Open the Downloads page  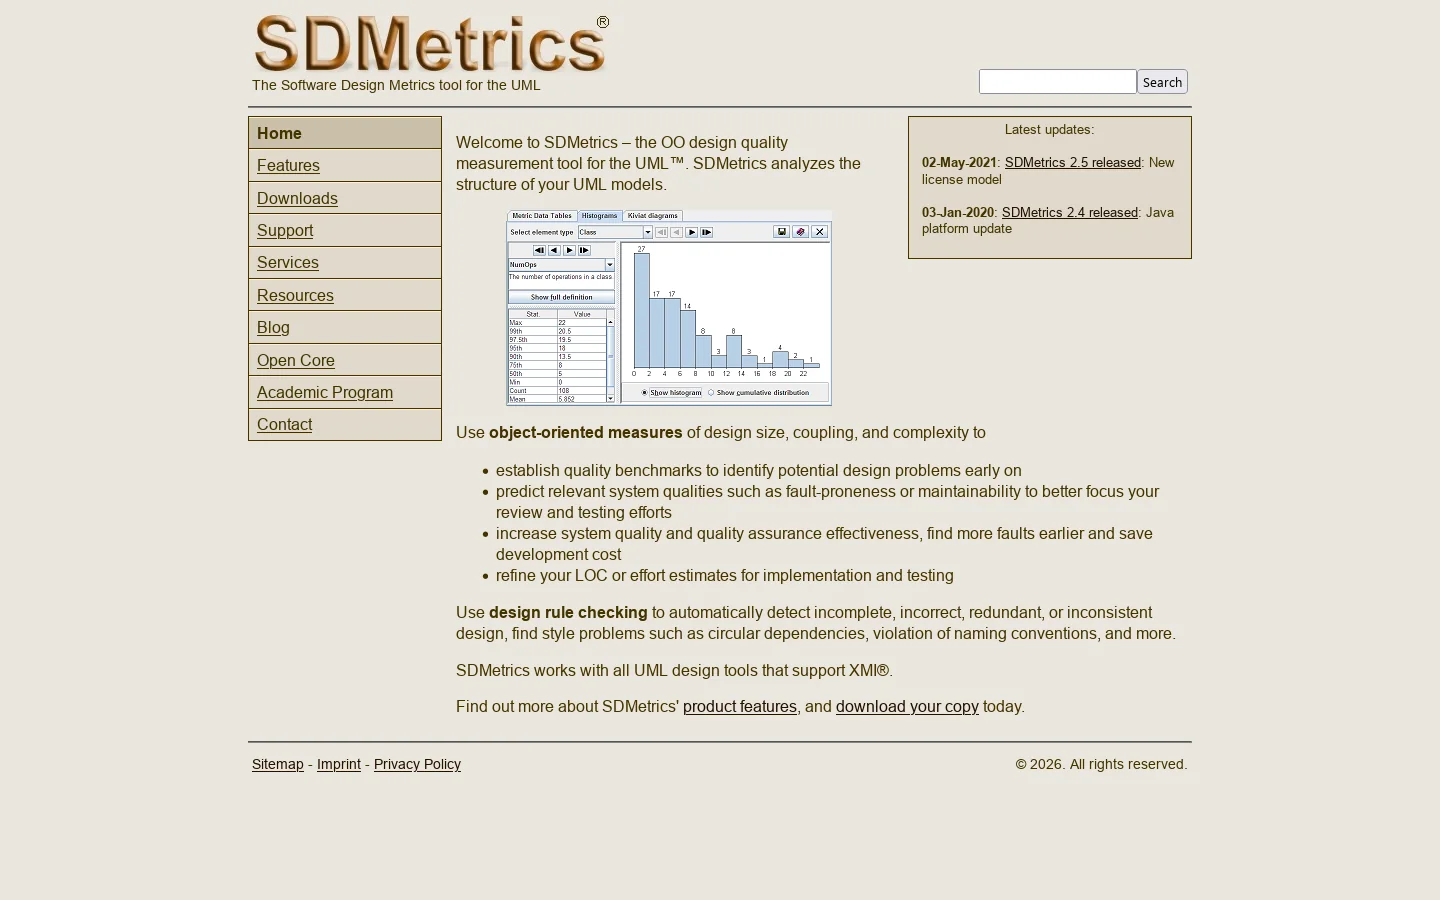tap(297, 198)
